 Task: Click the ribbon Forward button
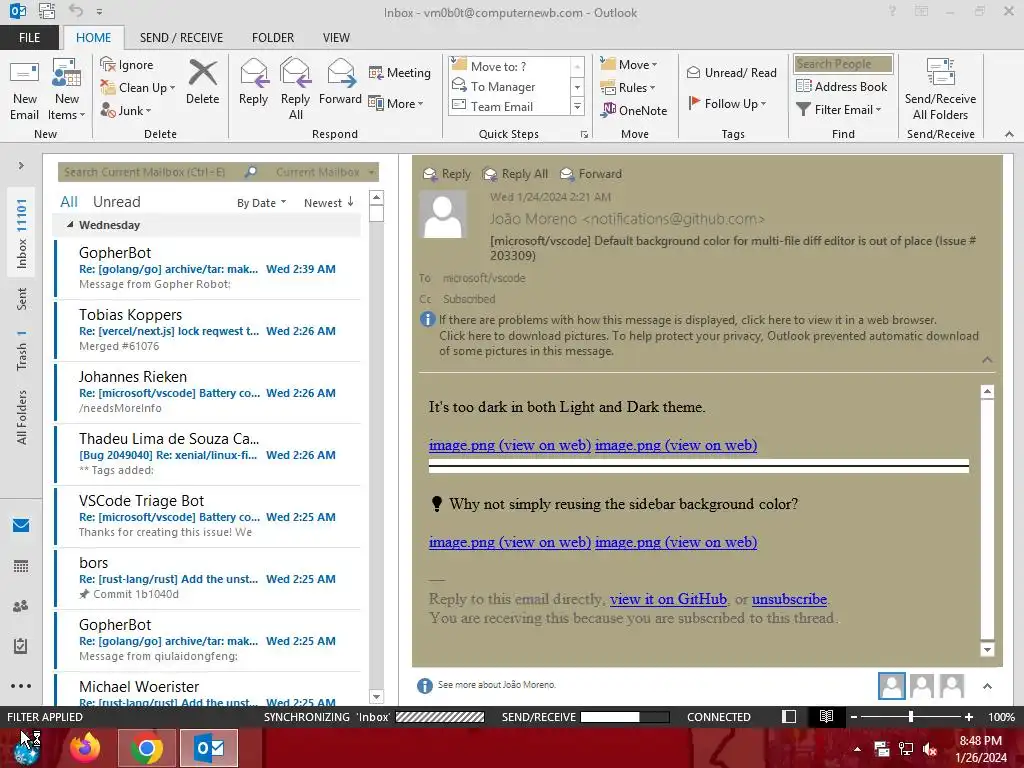[340, 82]
